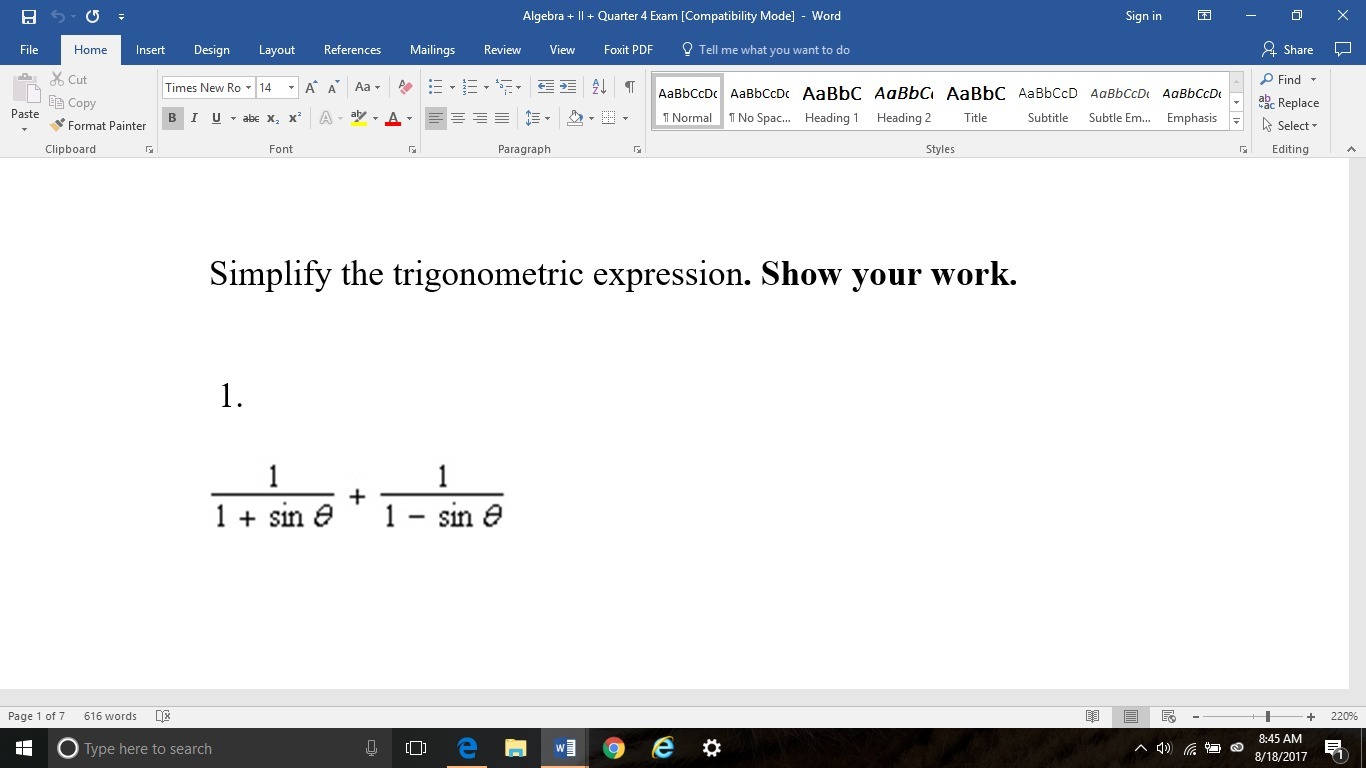Viewport: 1366px width, 768px height.
Task: Toggle Superscript formatting
Action: tap(295, 118)
